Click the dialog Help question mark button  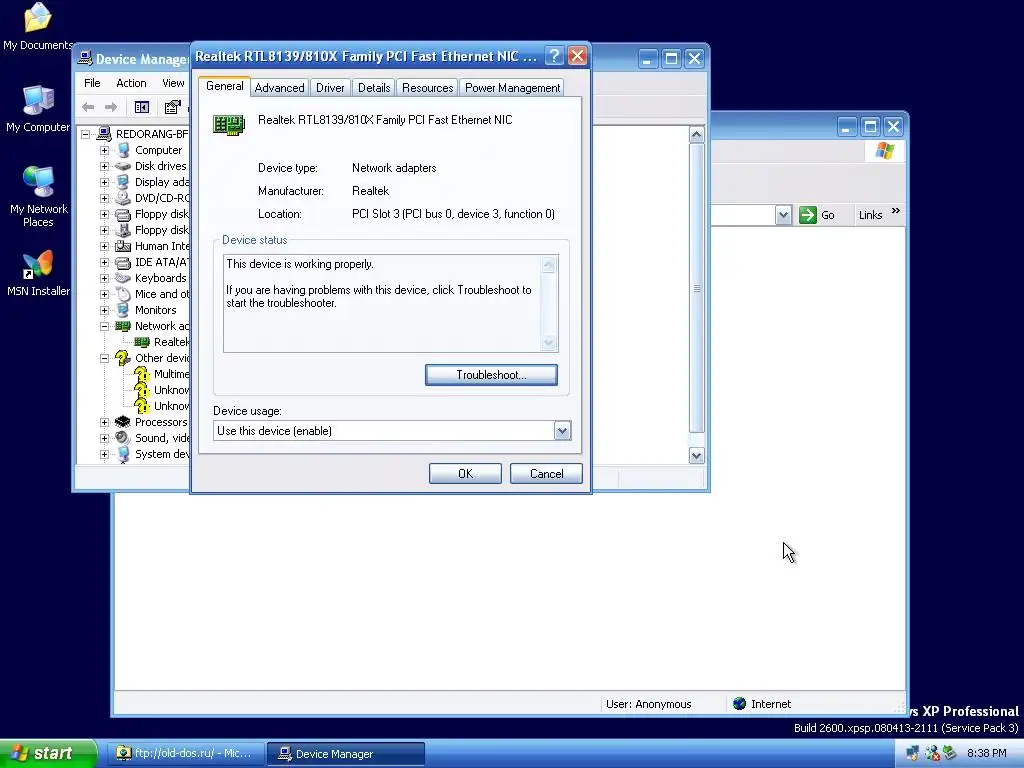(554, 56)
